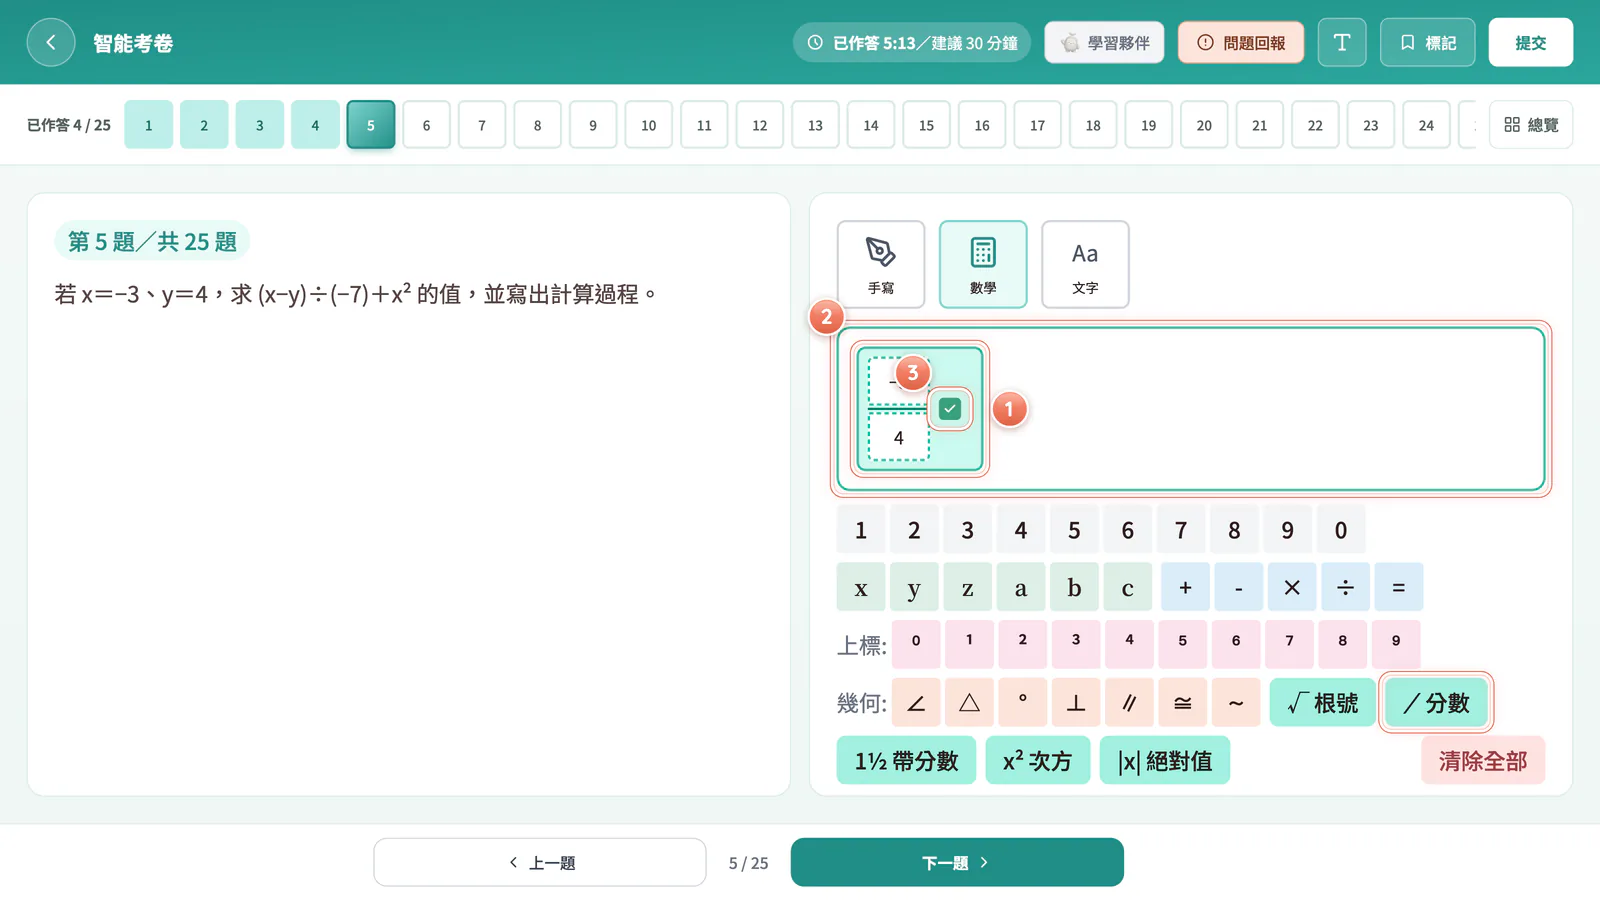Insert the triangle △ symbol

969,703
